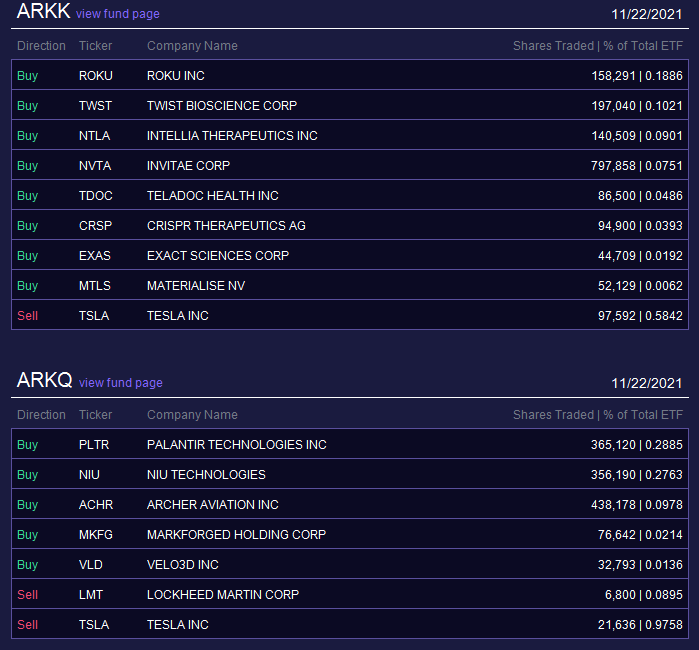Select the MKFG ticker cell
The height and width of the screenshot is (650, 699).
[x=96, y=535]
